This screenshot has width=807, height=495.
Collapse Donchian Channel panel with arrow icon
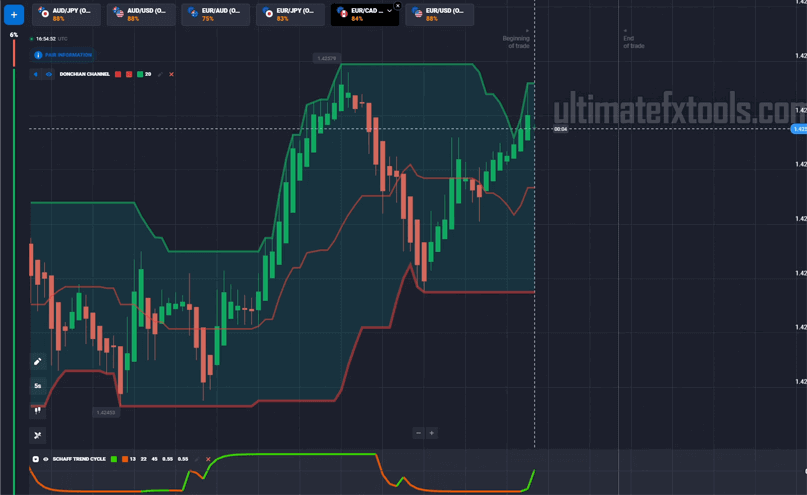tap(36, 74)
